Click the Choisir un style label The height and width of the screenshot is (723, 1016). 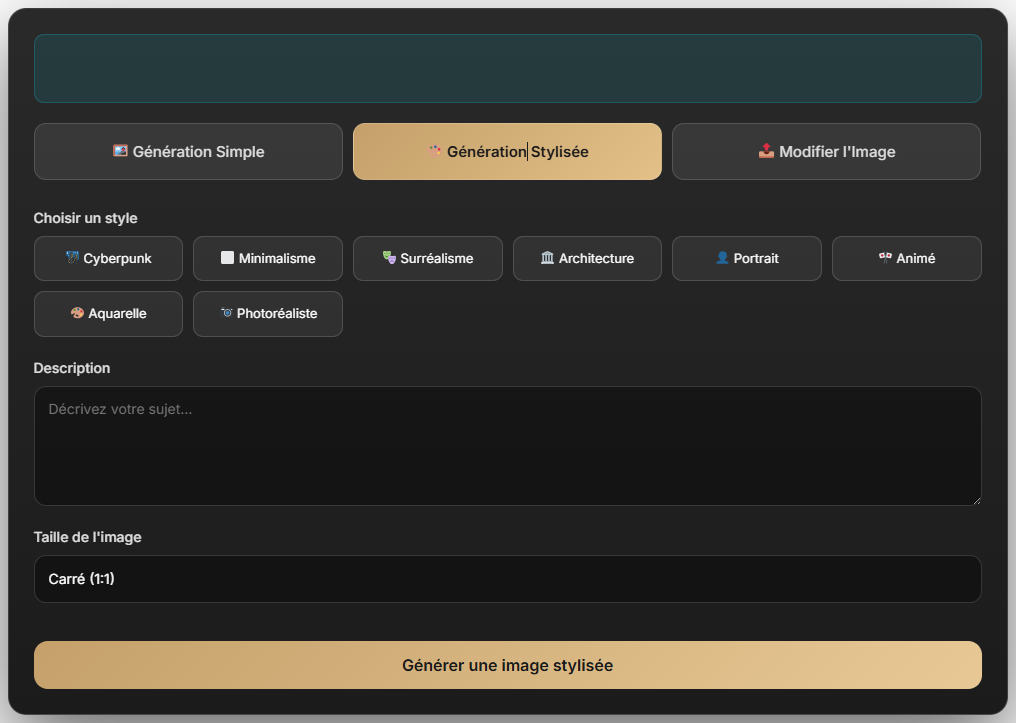86,218
